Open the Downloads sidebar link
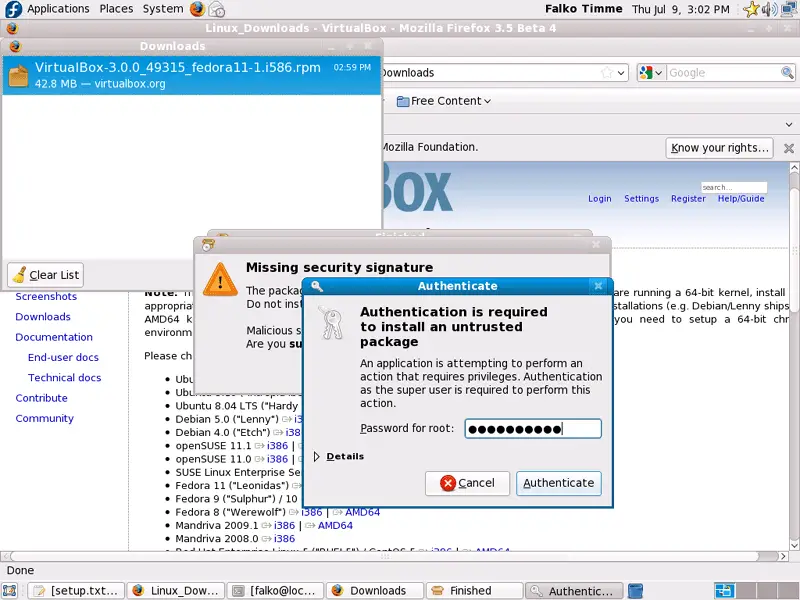Image resolution: width=800 pixels, height=600 pixels. [43, 317]
